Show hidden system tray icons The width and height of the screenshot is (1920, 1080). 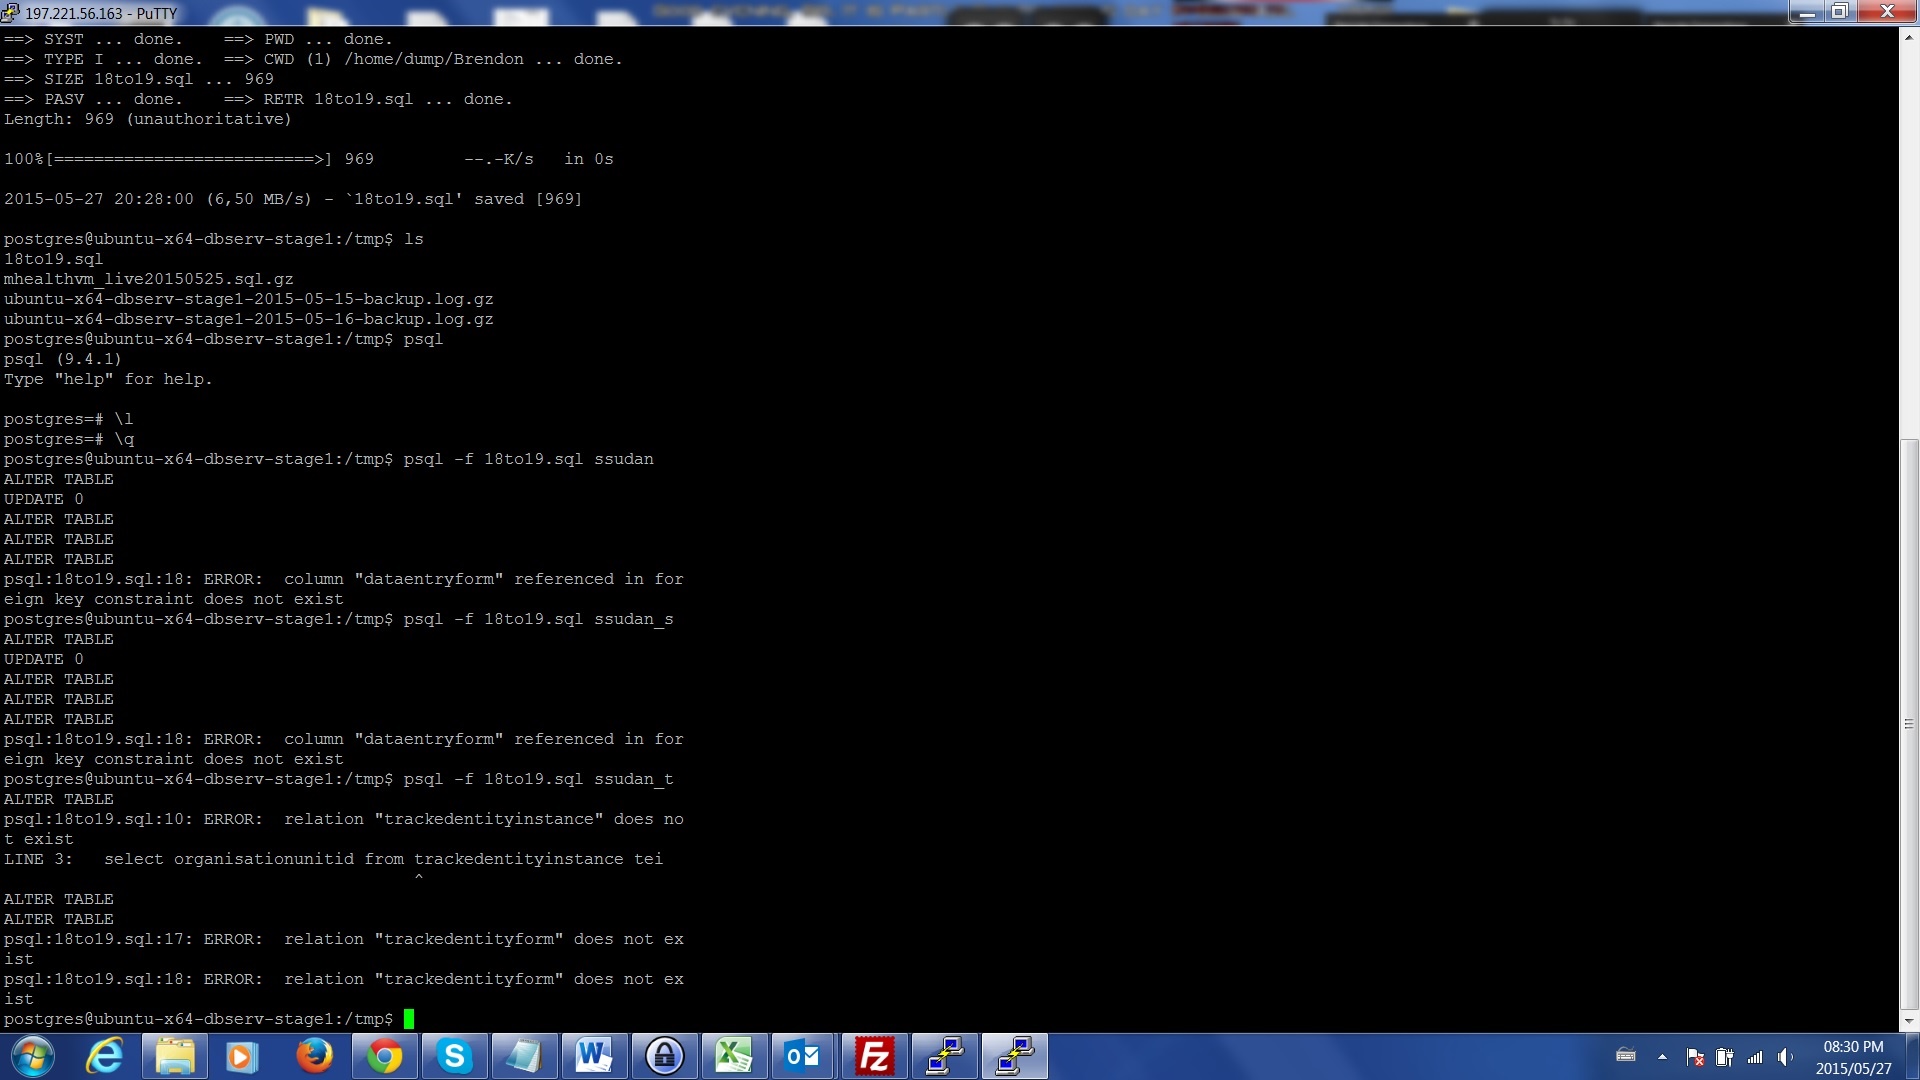[x=1662, y=1057]
